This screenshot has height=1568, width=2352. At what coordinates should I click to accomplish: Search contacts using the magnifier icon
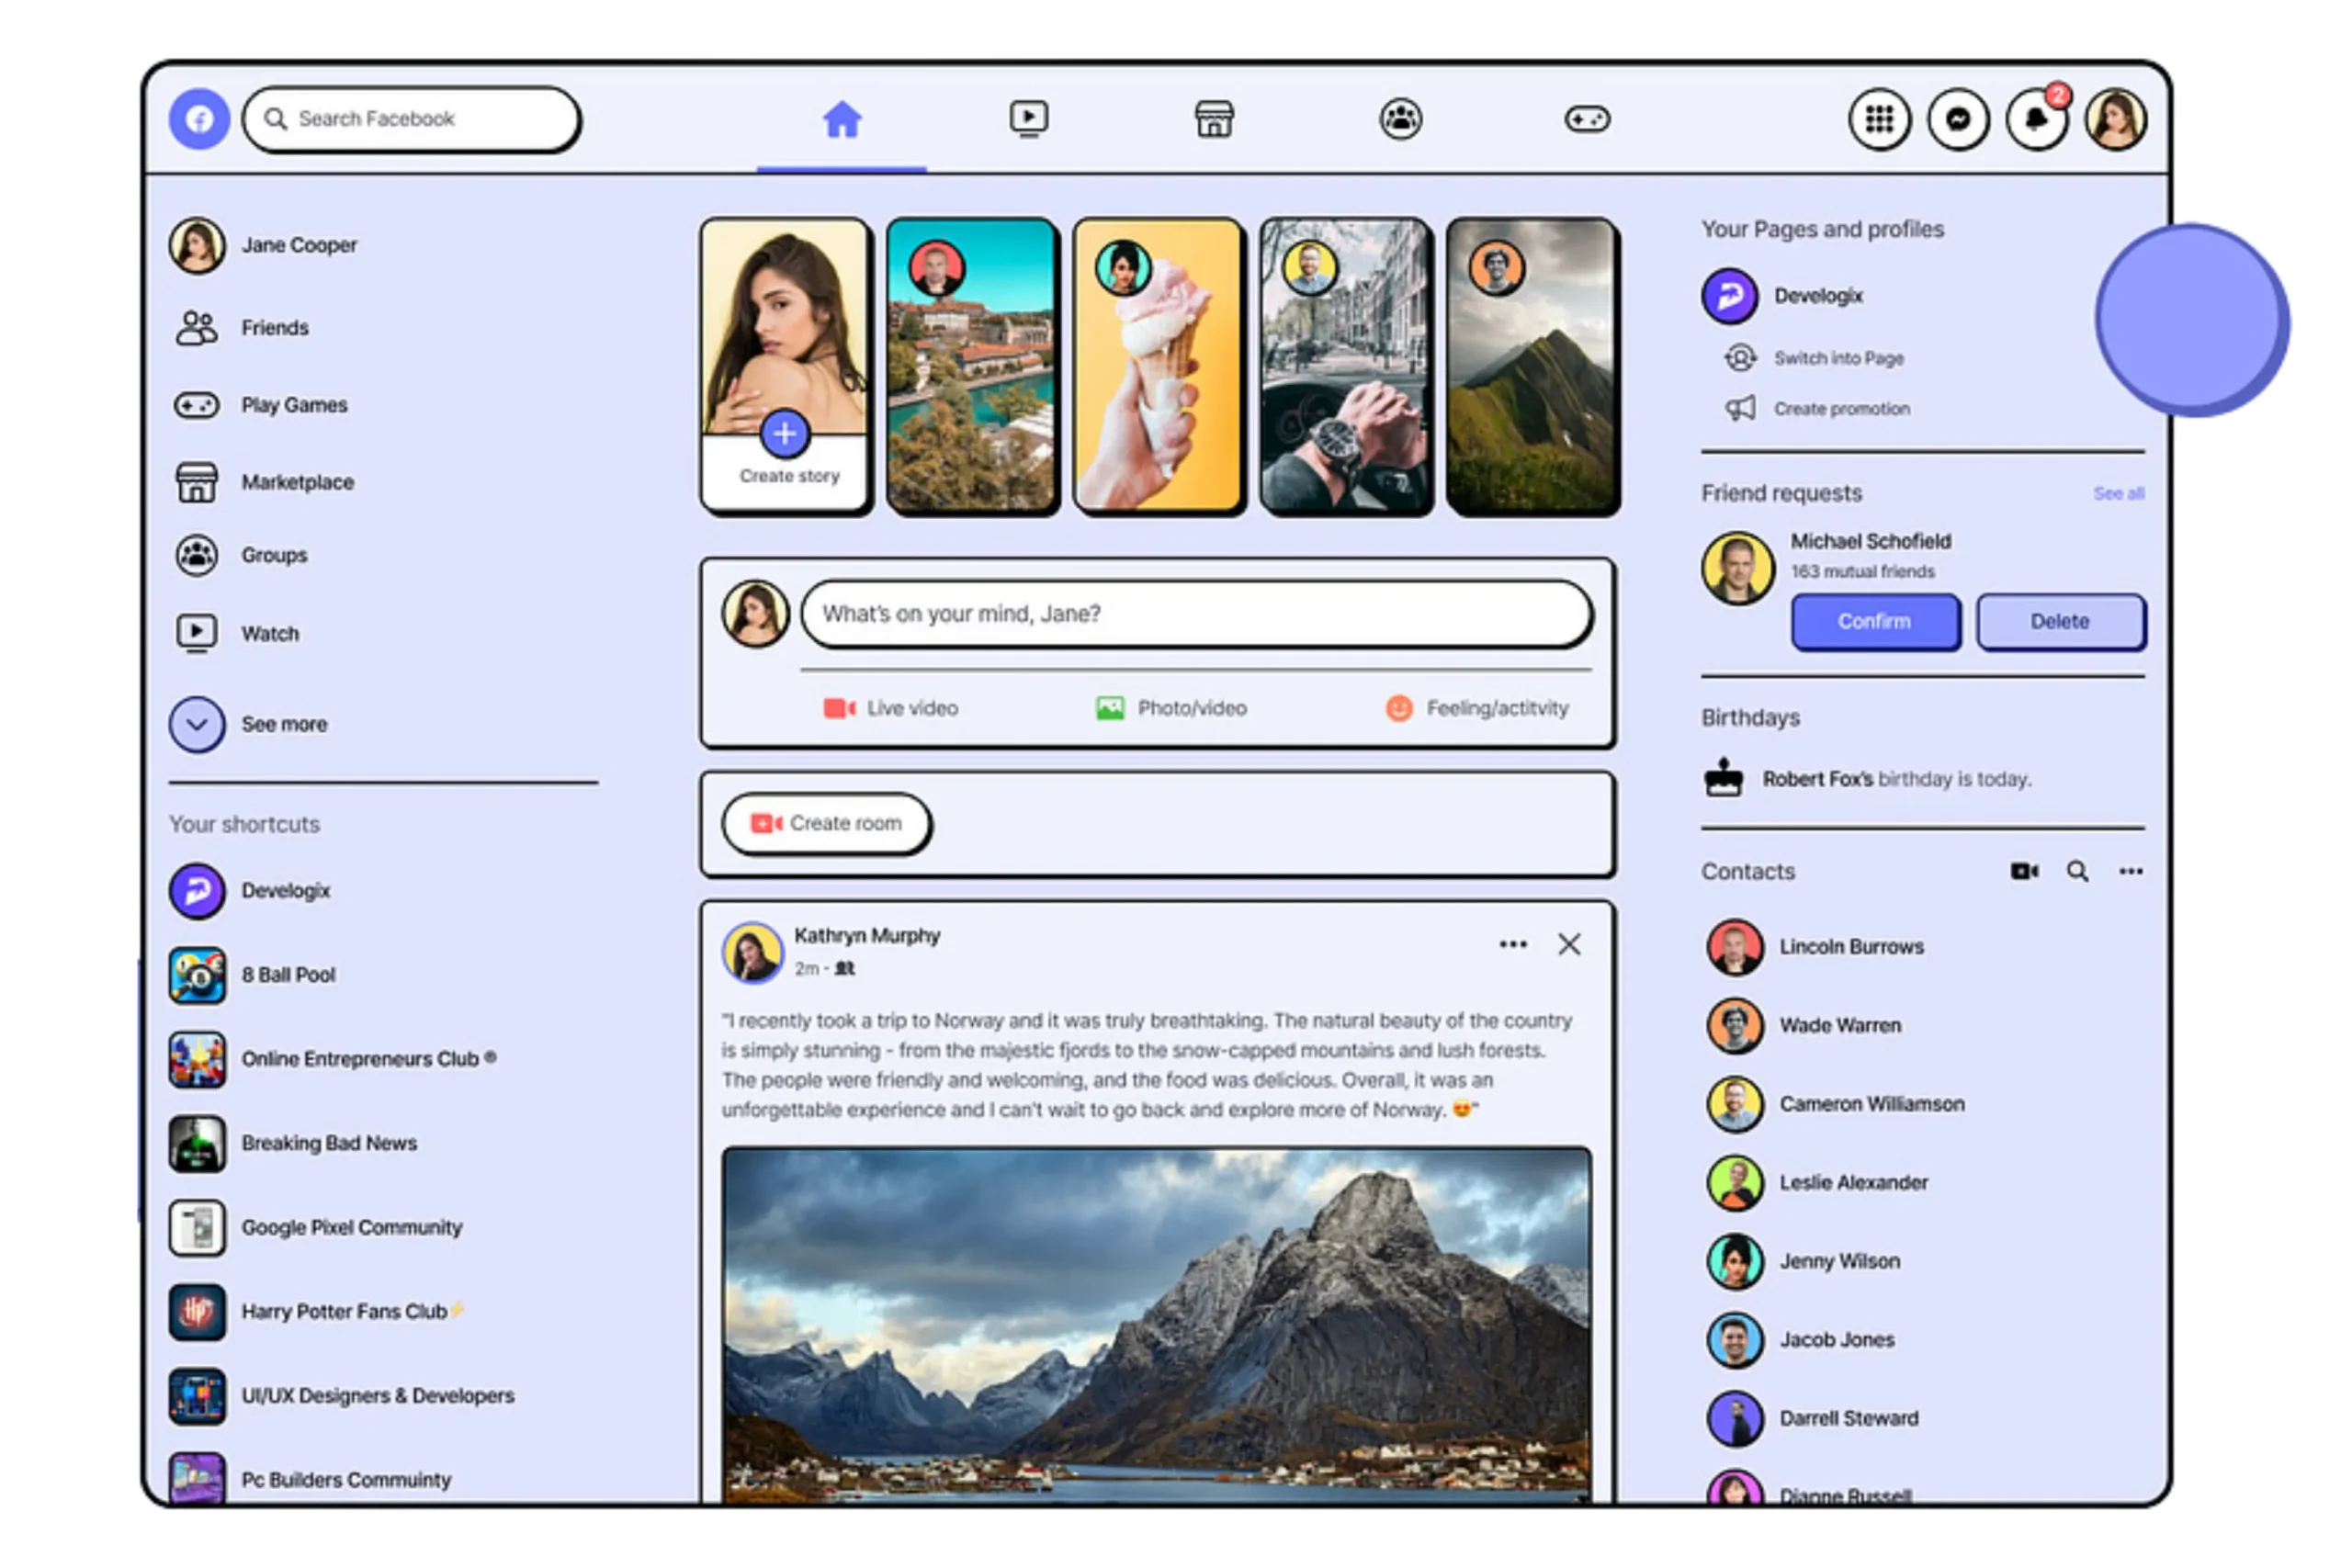click(x=2078, y=871)
